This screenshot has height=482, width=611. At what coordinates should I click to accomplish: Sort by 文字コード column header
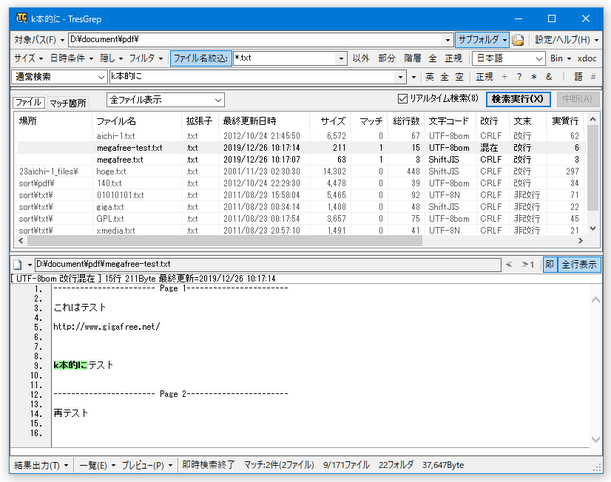(450, 121)
